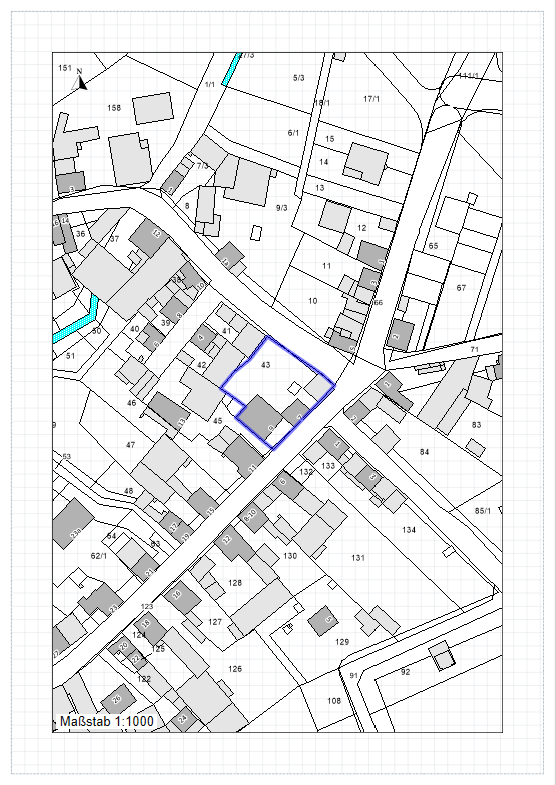Click the parcel 126 label
The width and height of the screenshot is (556, 785).
pos(235,669)
